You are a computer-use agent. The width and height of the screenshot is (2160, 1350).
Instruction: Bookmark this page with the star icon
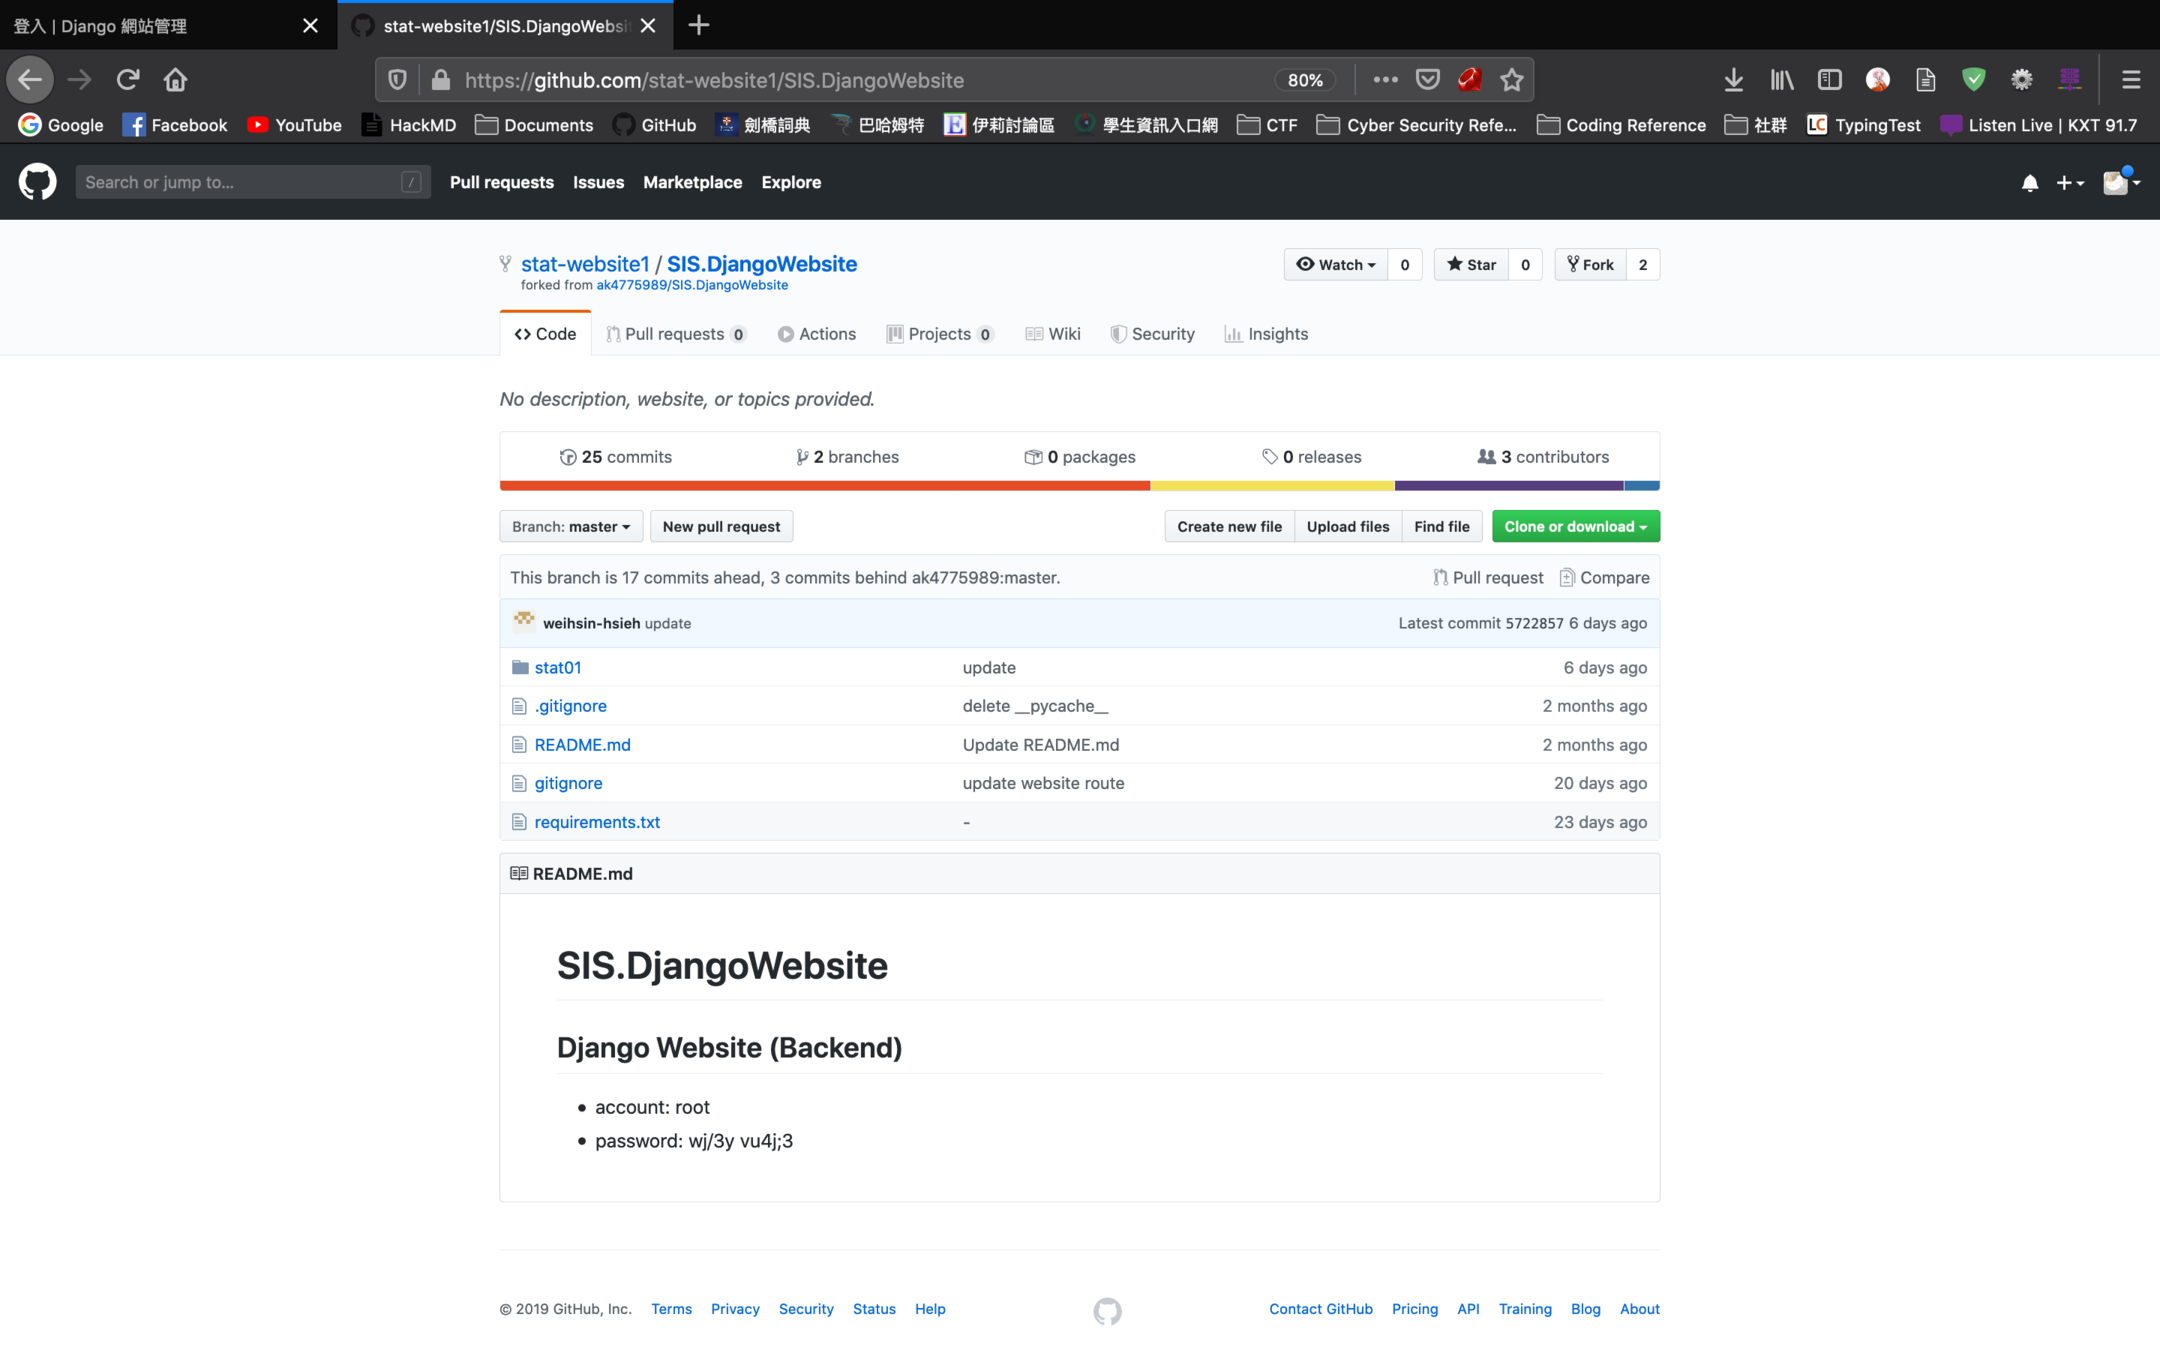coord(1511,80)
